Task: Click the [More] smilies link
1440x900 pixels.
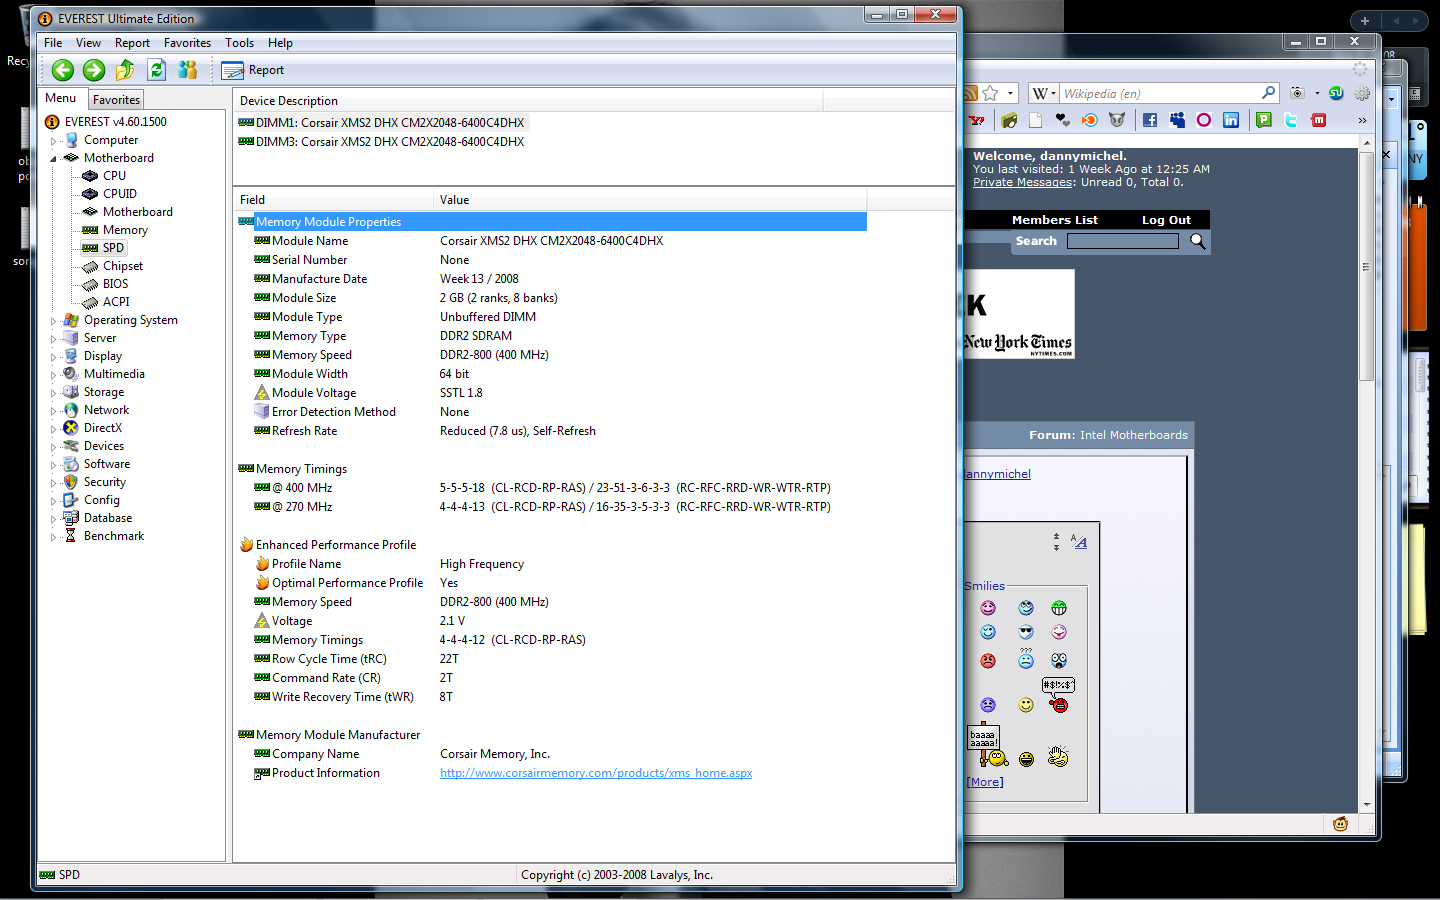Action: click(985, 782)
